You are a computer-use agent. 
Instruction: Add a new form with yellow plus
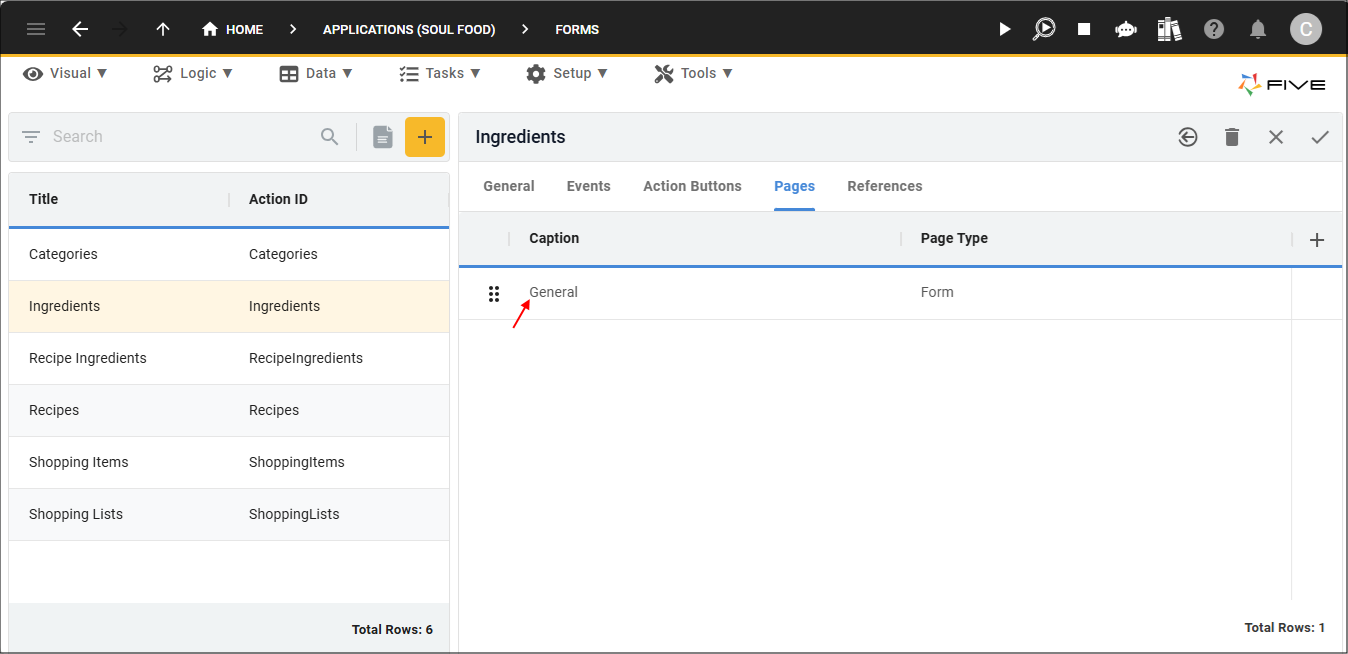425,137
